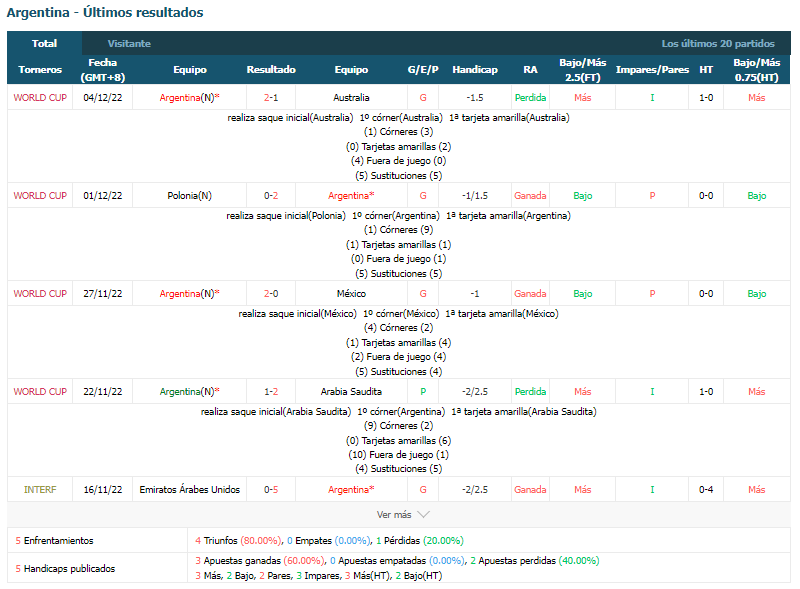Viewport: 800px width, 589px height.
Task: Select Emiratos Árabes Unidos team name
Action: 189,489
